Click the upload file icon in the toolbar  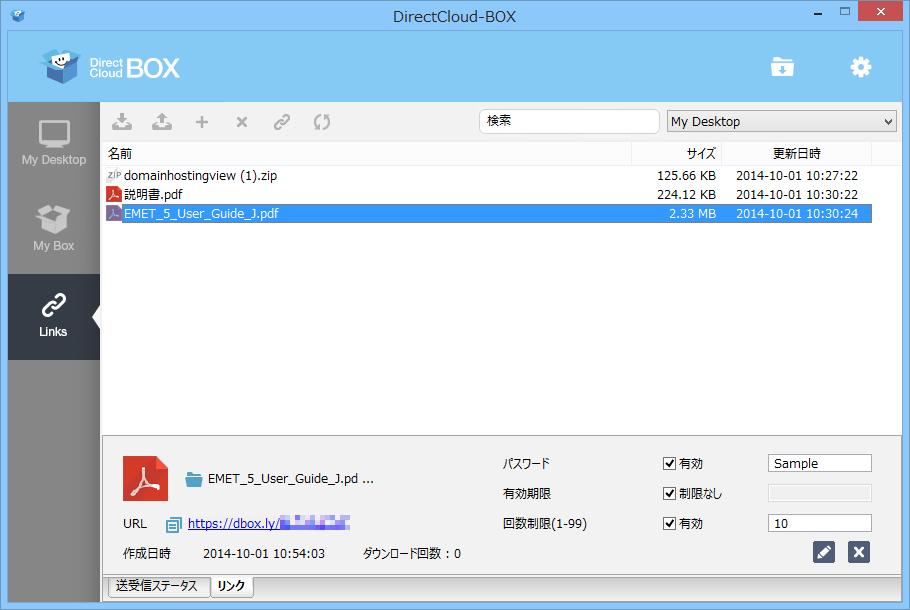[162, 121]
